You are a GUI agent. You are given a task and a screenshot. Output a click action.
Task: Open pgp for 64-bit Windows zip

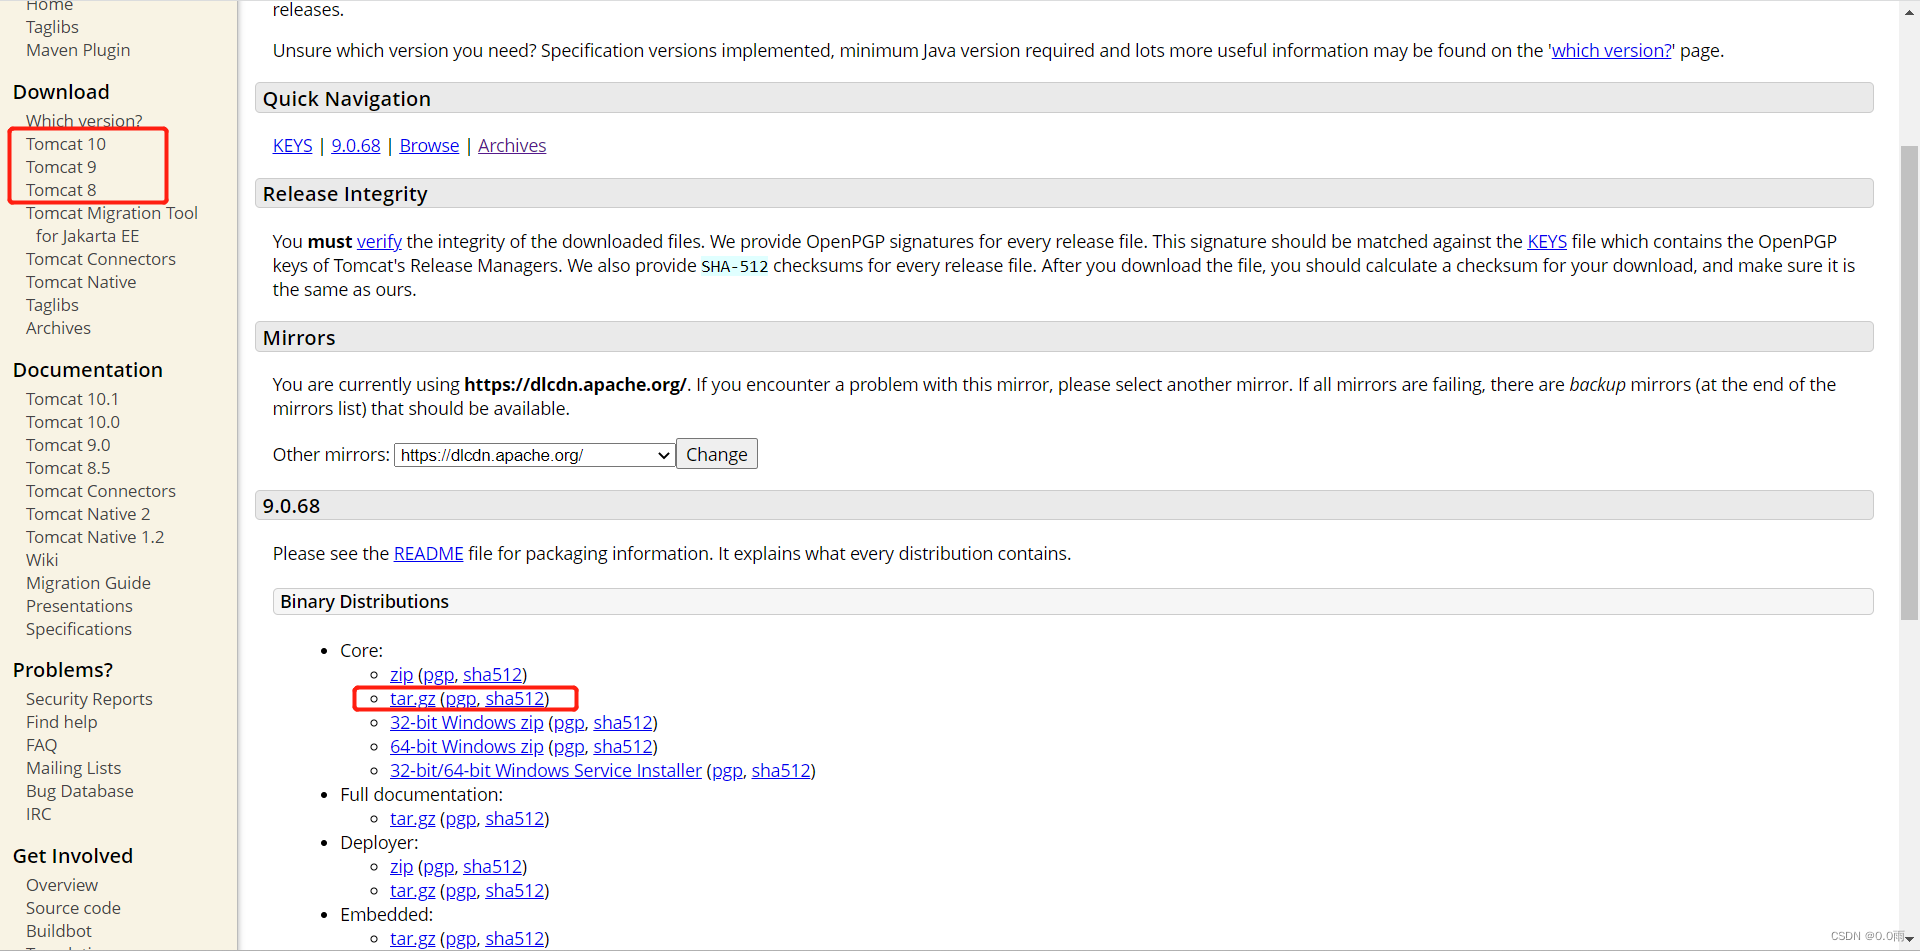(x=569, y=747)
